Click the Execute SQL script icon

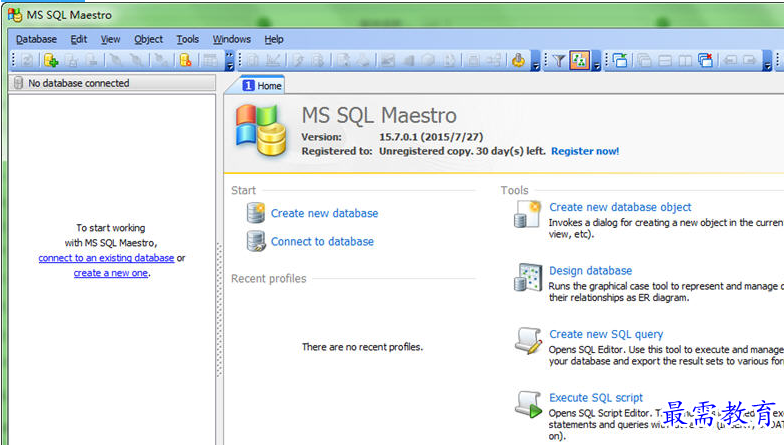click(x=528, y=404)
